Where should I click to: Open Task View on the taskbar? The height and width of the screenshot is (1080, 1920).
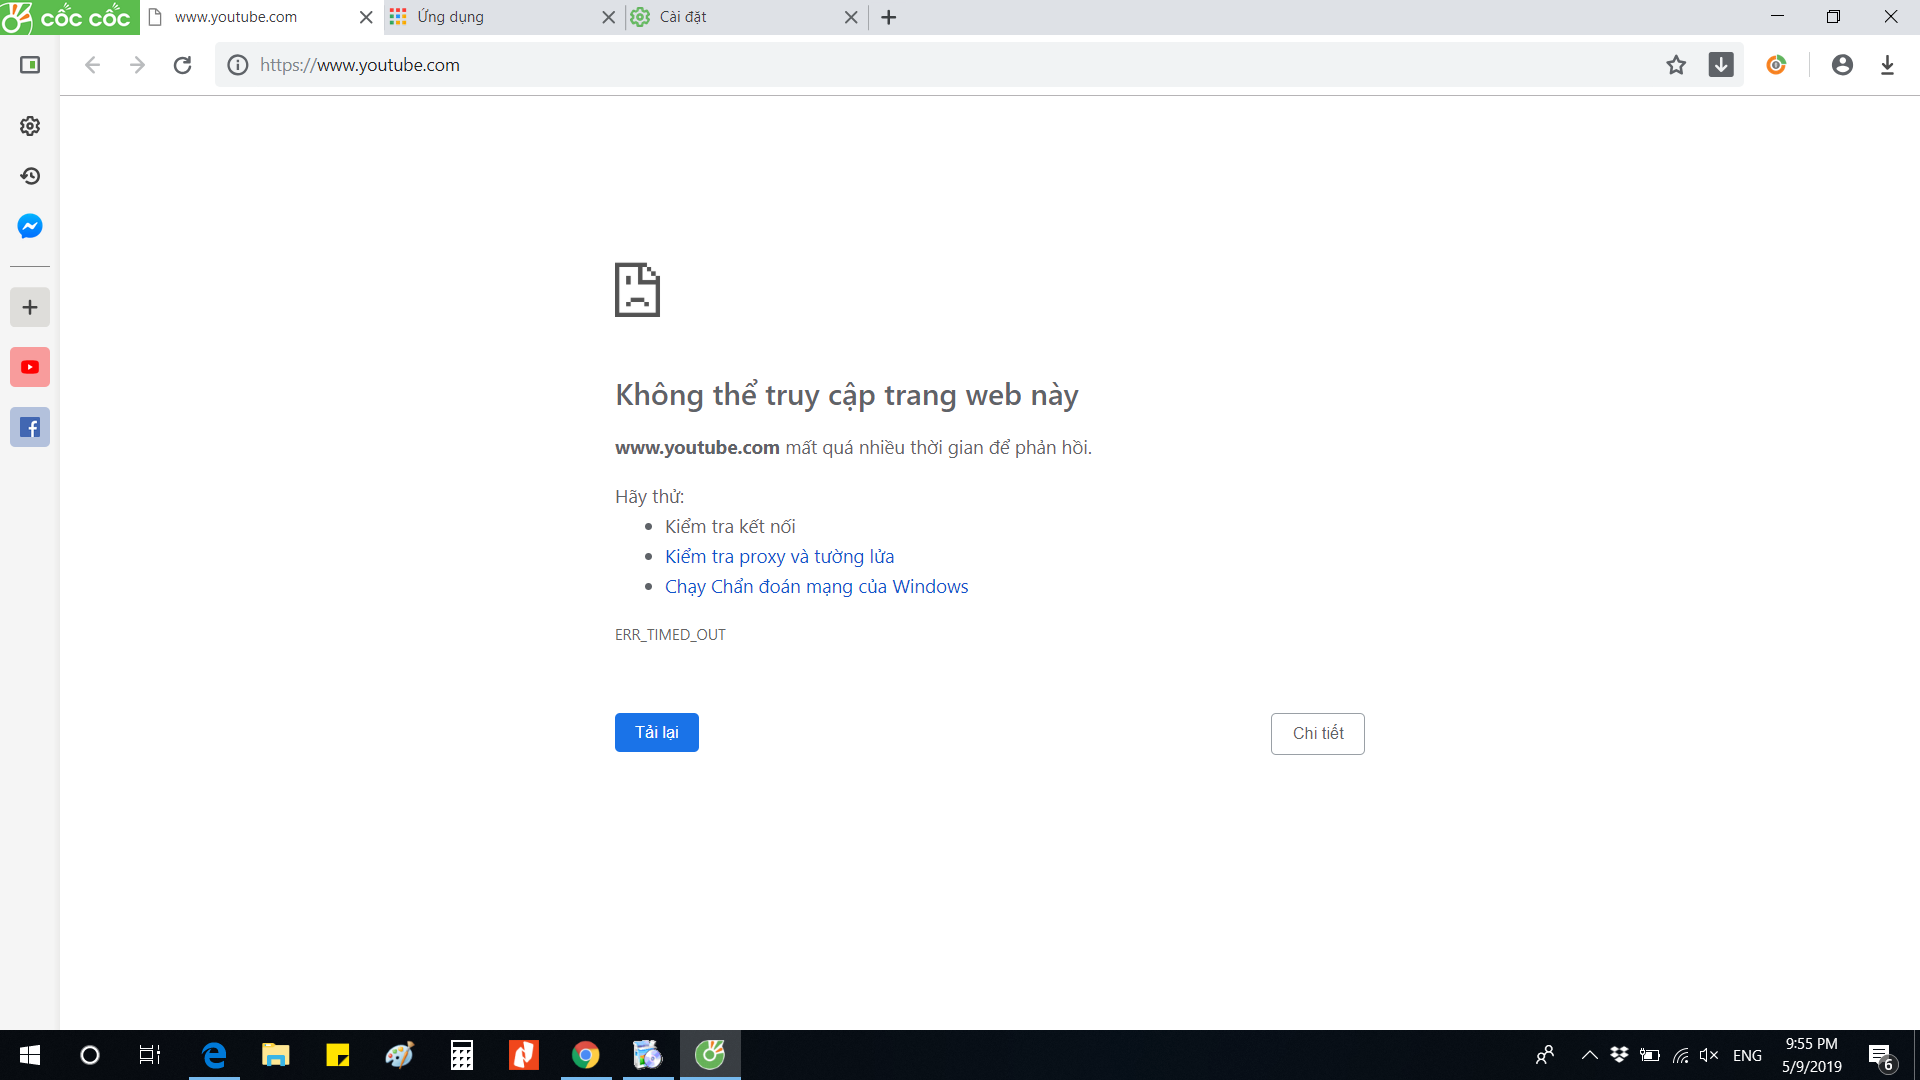coord(150,1055)
